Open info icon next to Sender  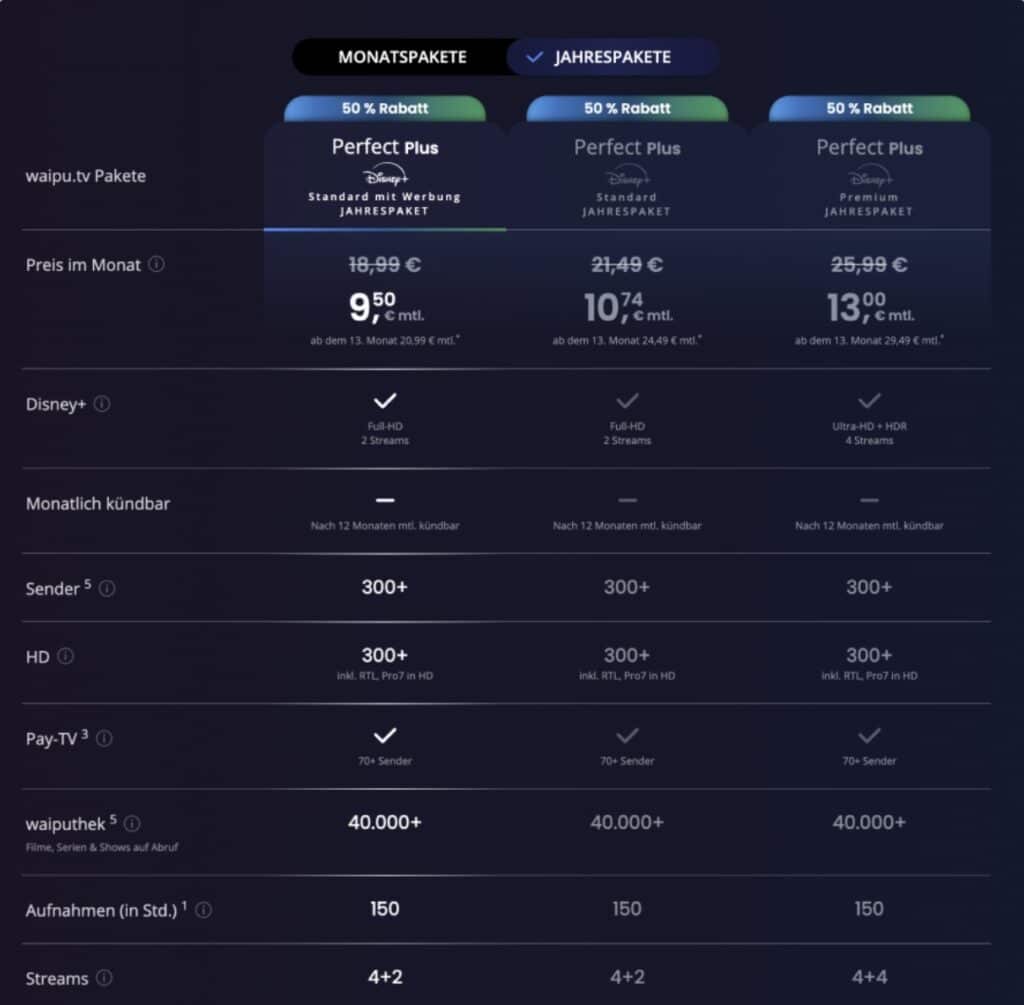pos(107,588)
